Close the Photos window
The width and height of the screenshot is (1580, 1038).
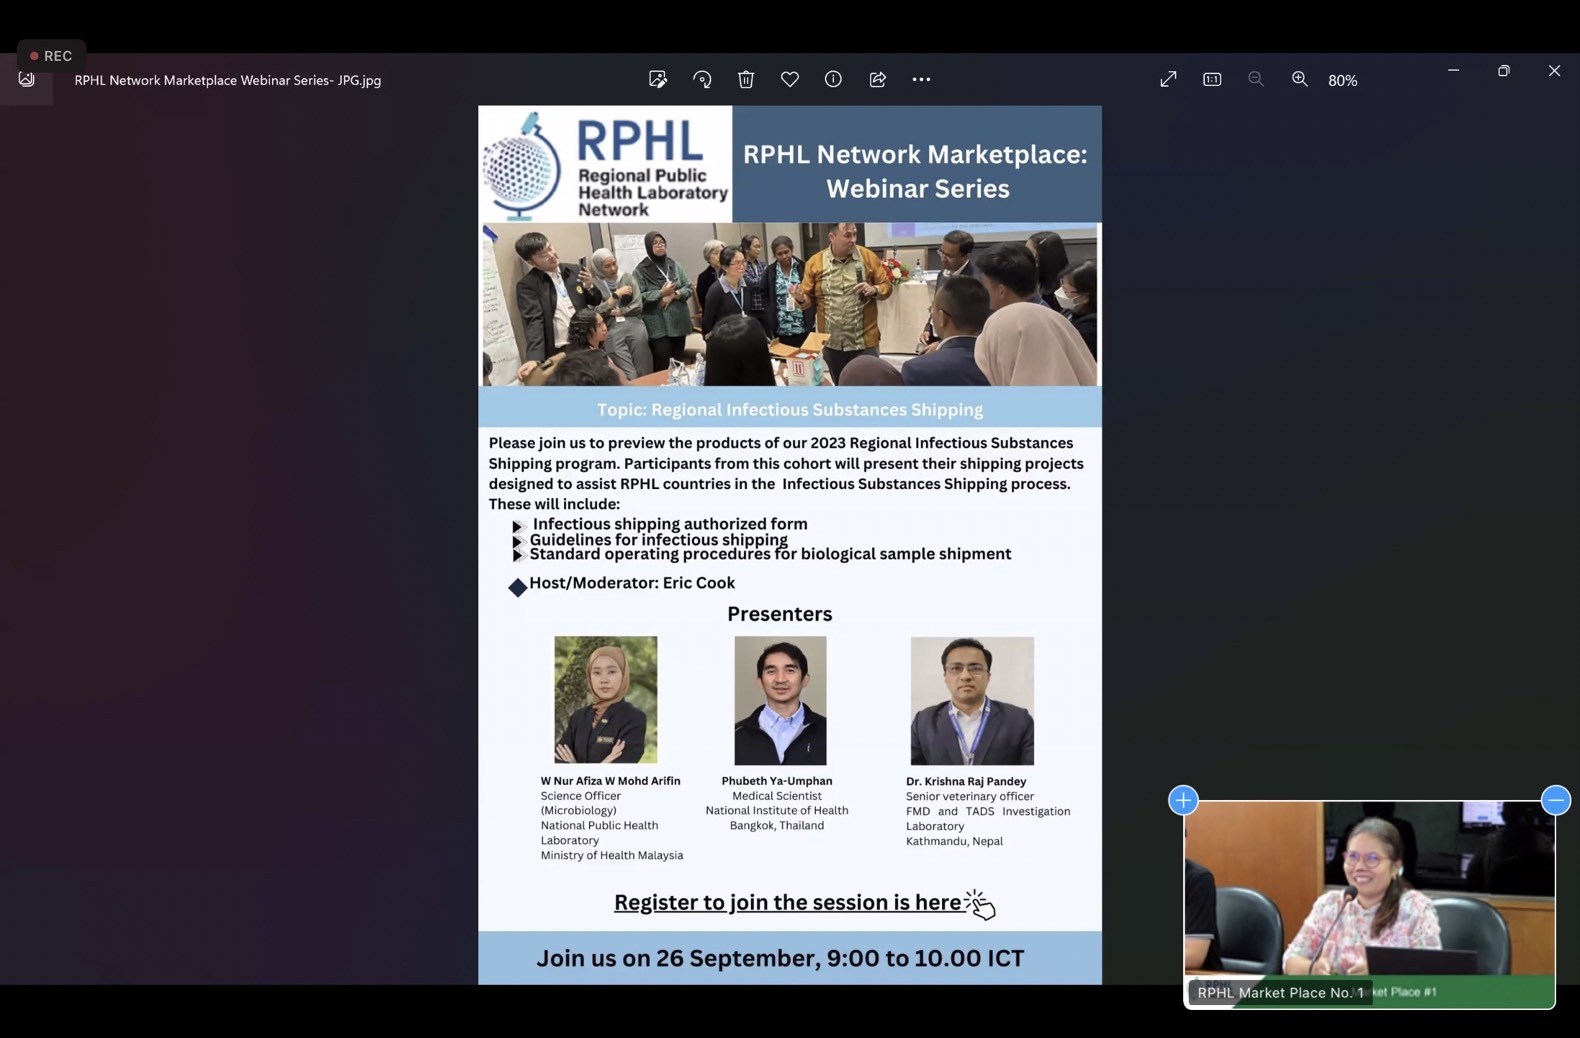click(1554, 71)
